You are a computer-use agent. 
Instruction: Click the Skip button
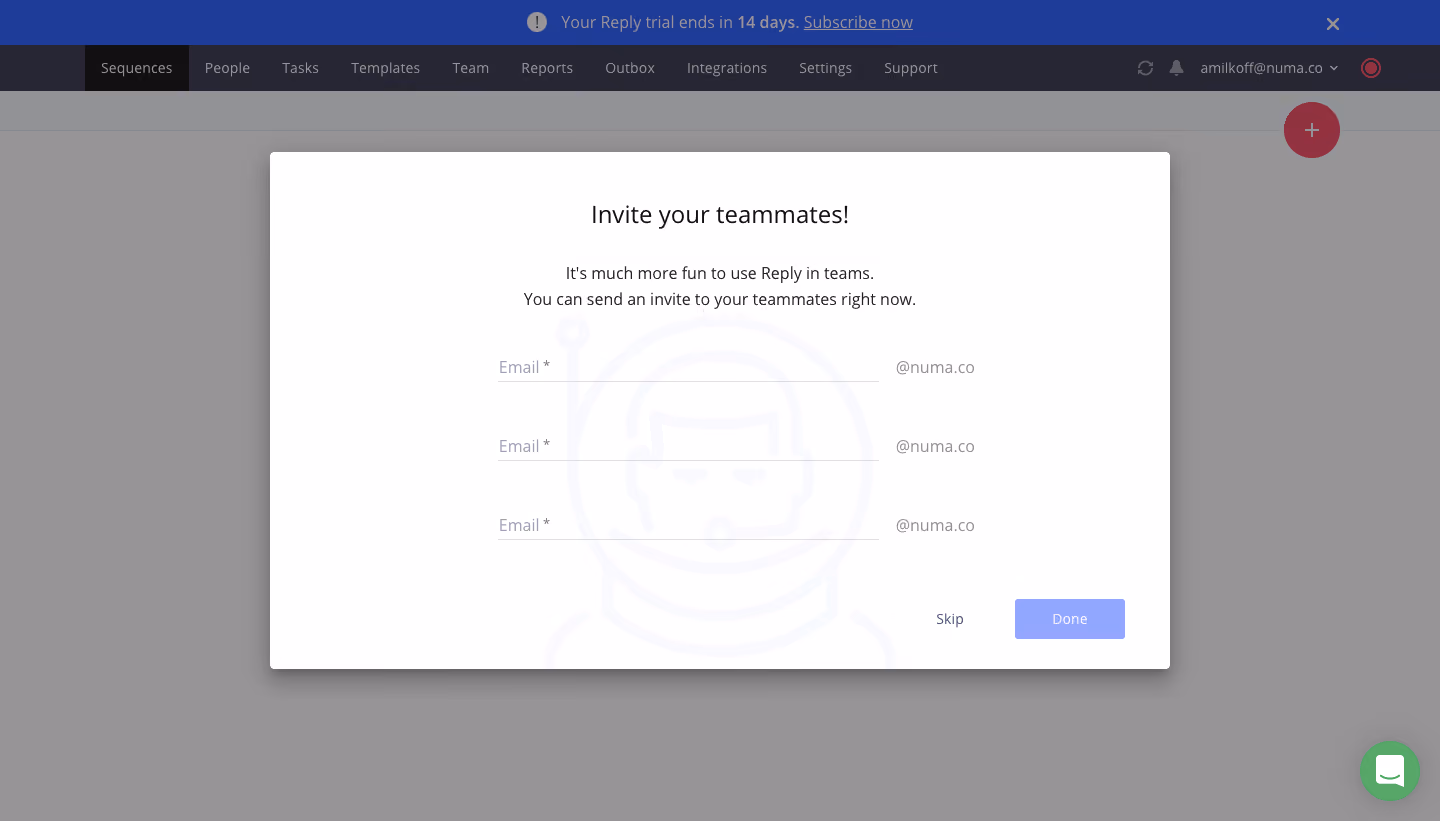click(950, 619)
